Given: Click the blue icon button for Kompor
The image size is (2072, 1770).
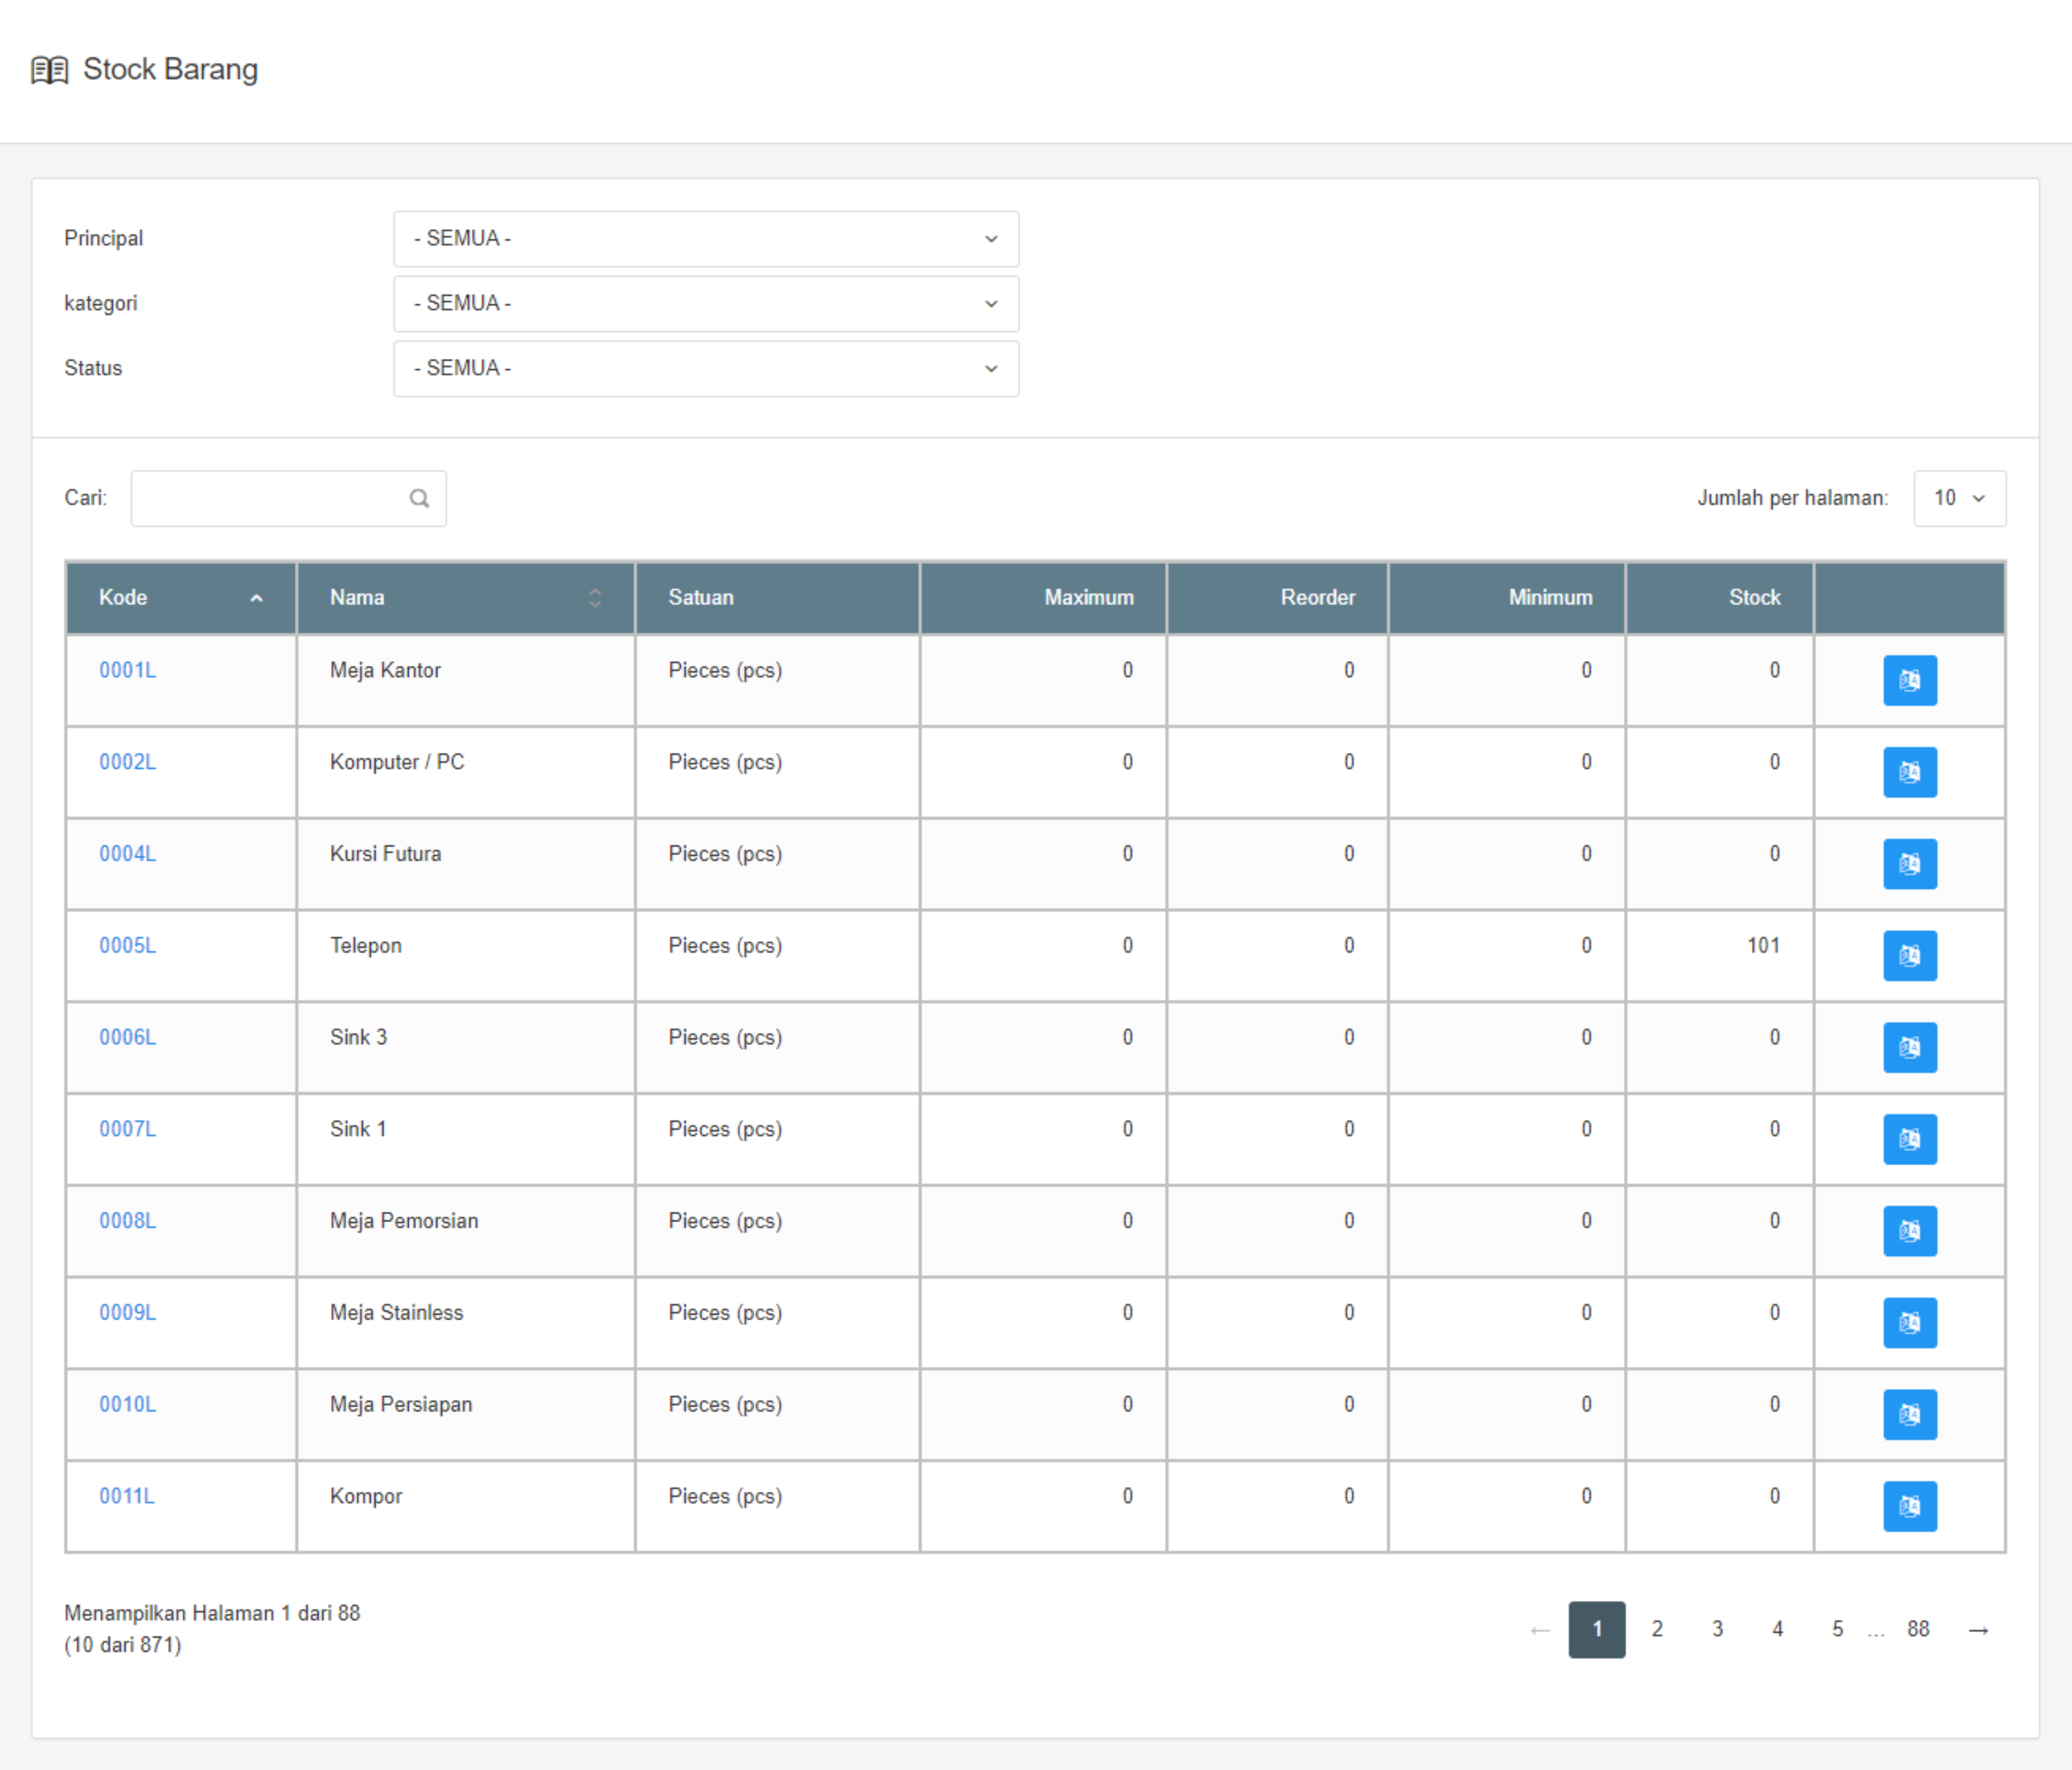Looking at the screenshot, I should pos(1909,1506).
